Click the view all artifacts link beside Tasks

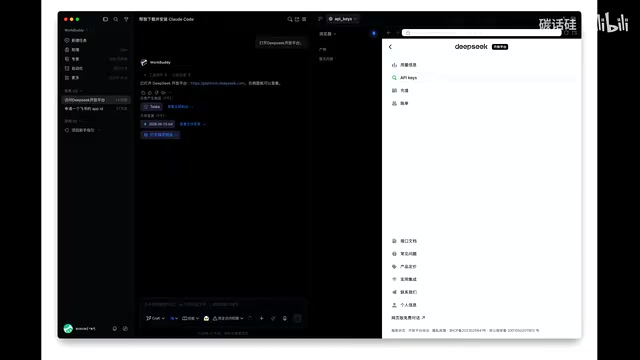click(x=180, y=107)
